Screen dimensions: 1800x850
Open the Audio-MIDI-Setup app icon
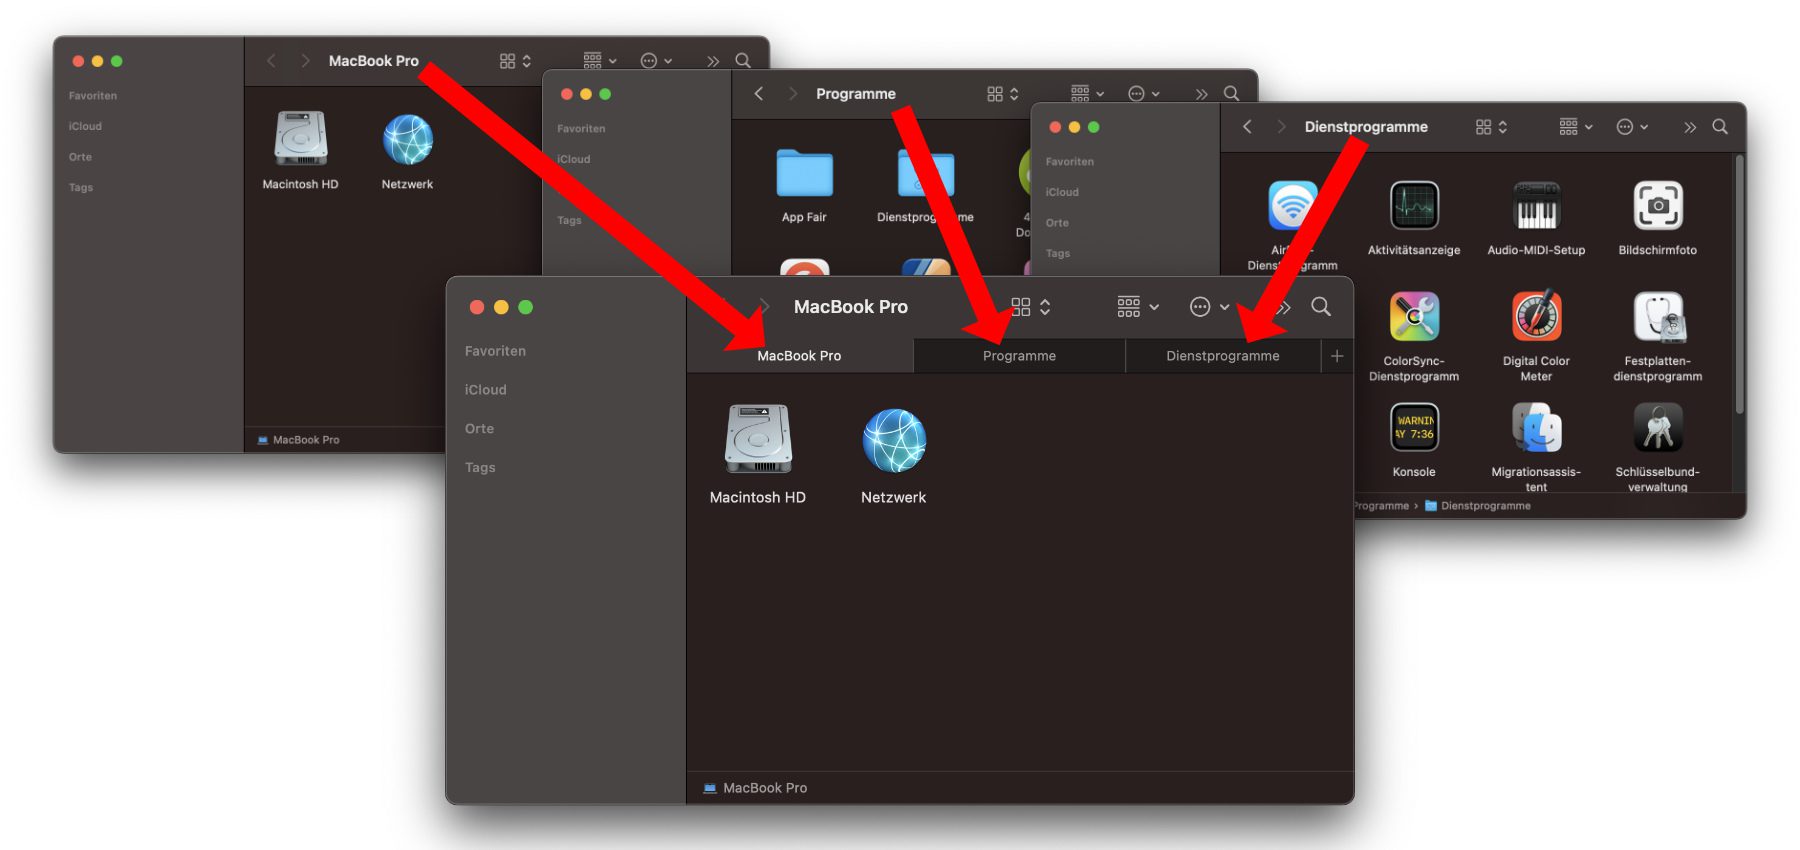(x=1535, y=207)
